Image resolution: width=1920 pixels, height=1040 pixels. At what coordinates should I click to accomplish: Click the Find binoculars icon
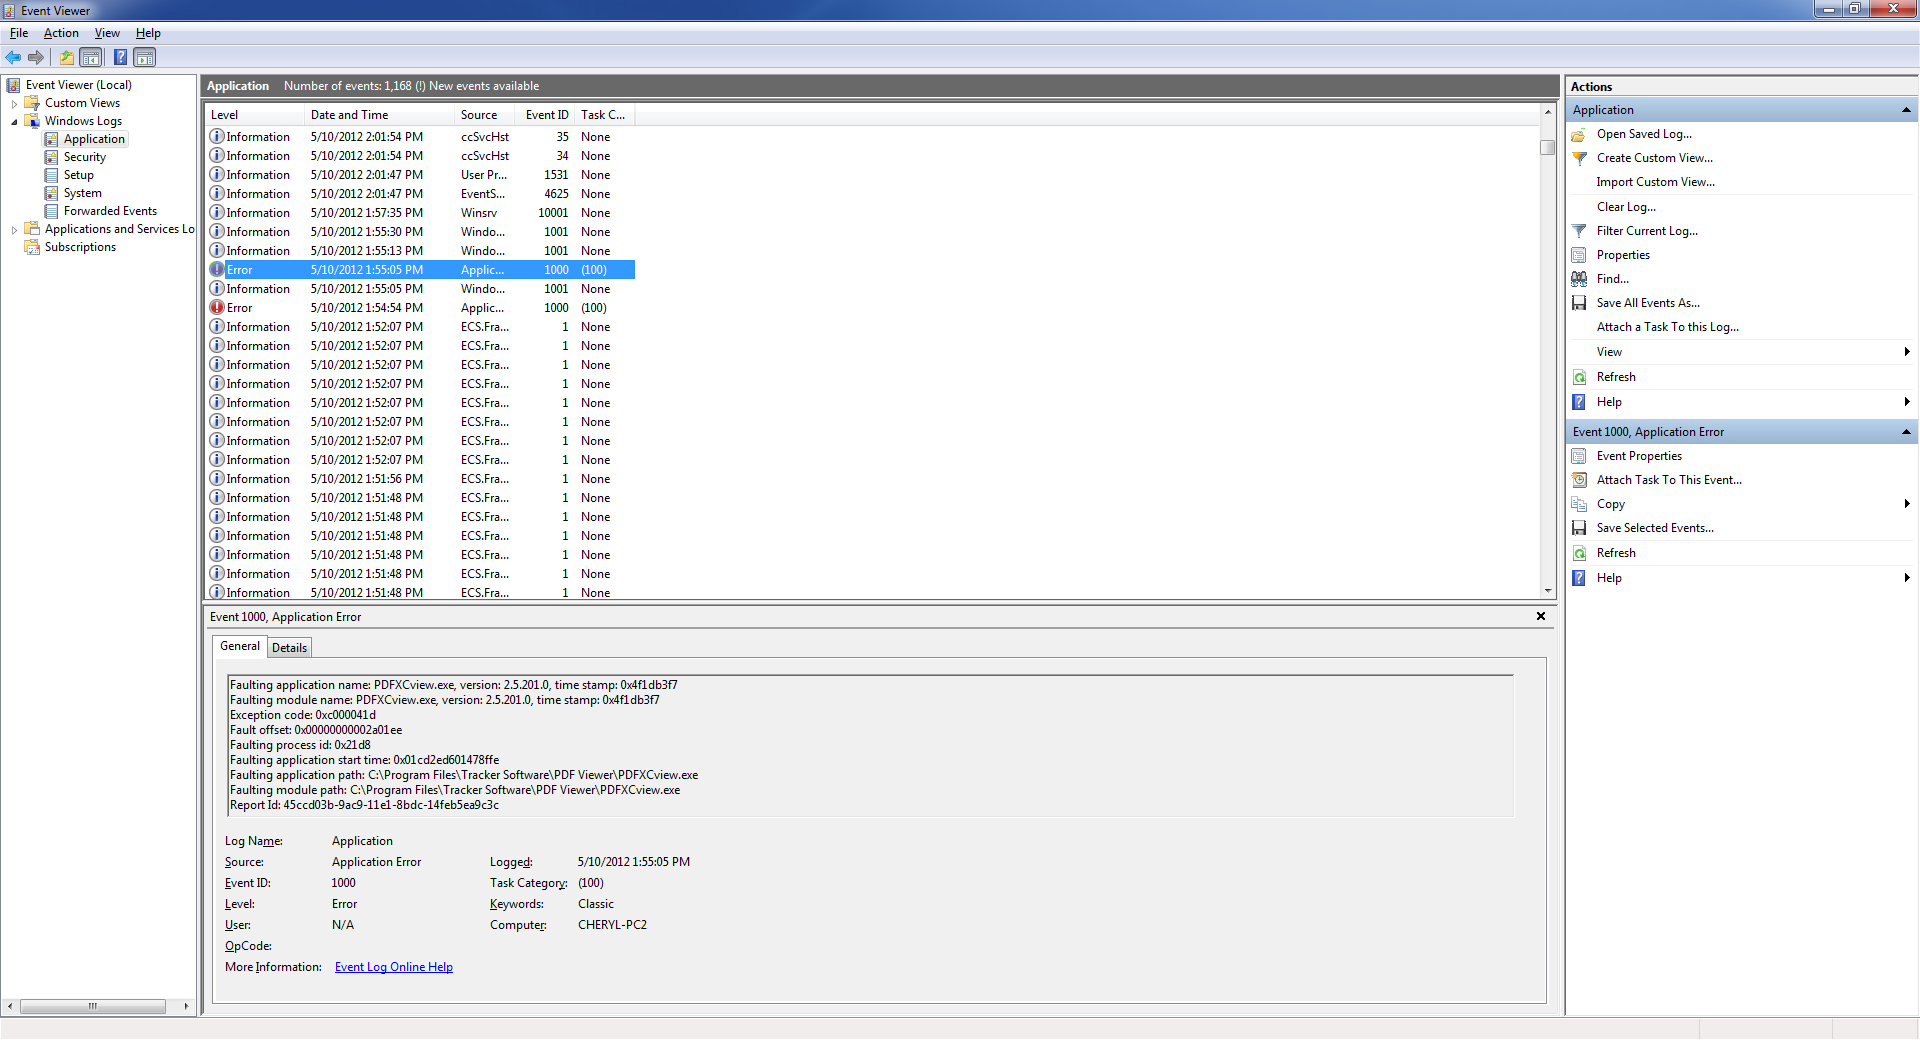(x=1579, y=279)
